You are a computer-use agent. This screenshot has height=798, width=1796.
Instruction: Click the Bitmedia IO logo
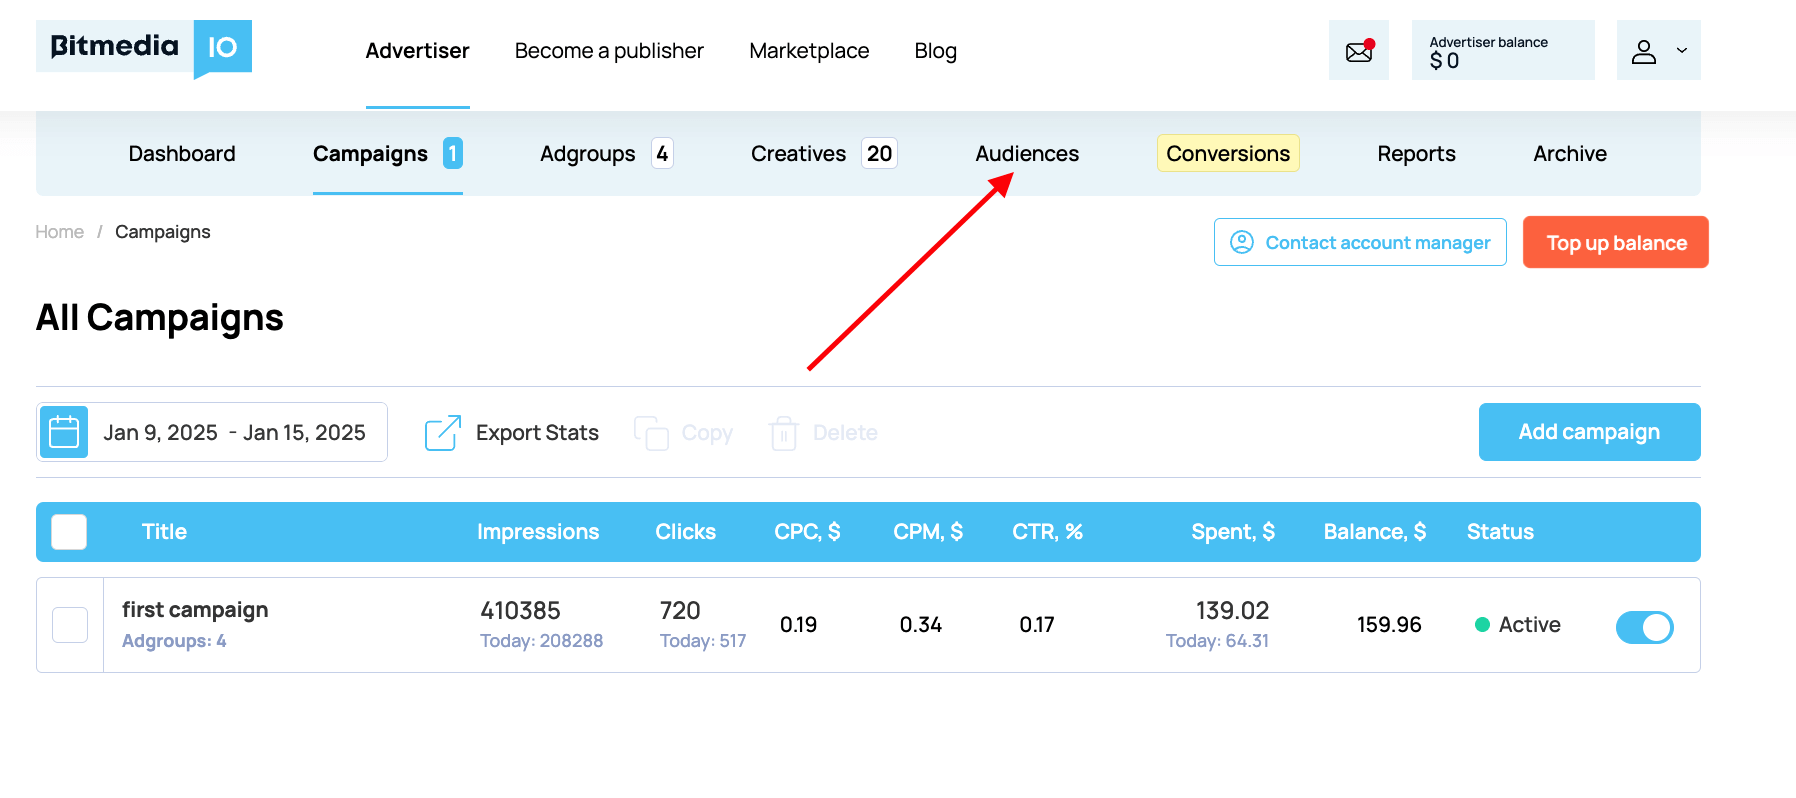[144, 47]
